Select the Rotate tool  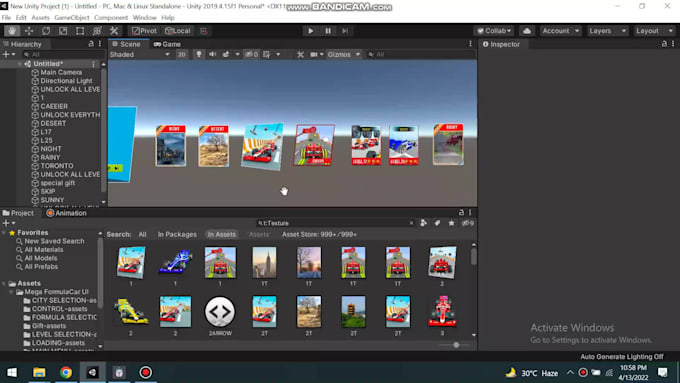coord(46,31)
